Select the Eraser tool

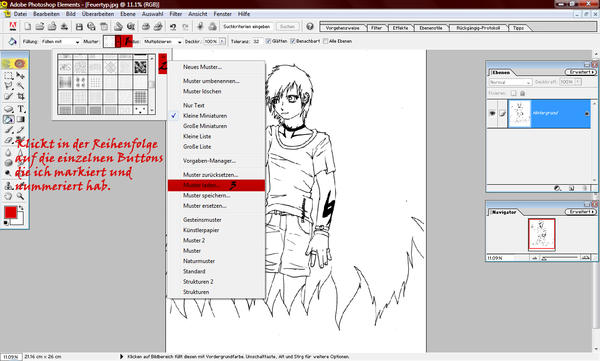[x=8, y=140]
